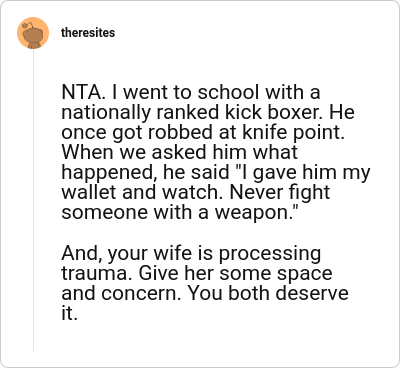
Task: Click the line 'wallet and watch. Never fight'
Action: pyautogui.click(x=196, y=192)
